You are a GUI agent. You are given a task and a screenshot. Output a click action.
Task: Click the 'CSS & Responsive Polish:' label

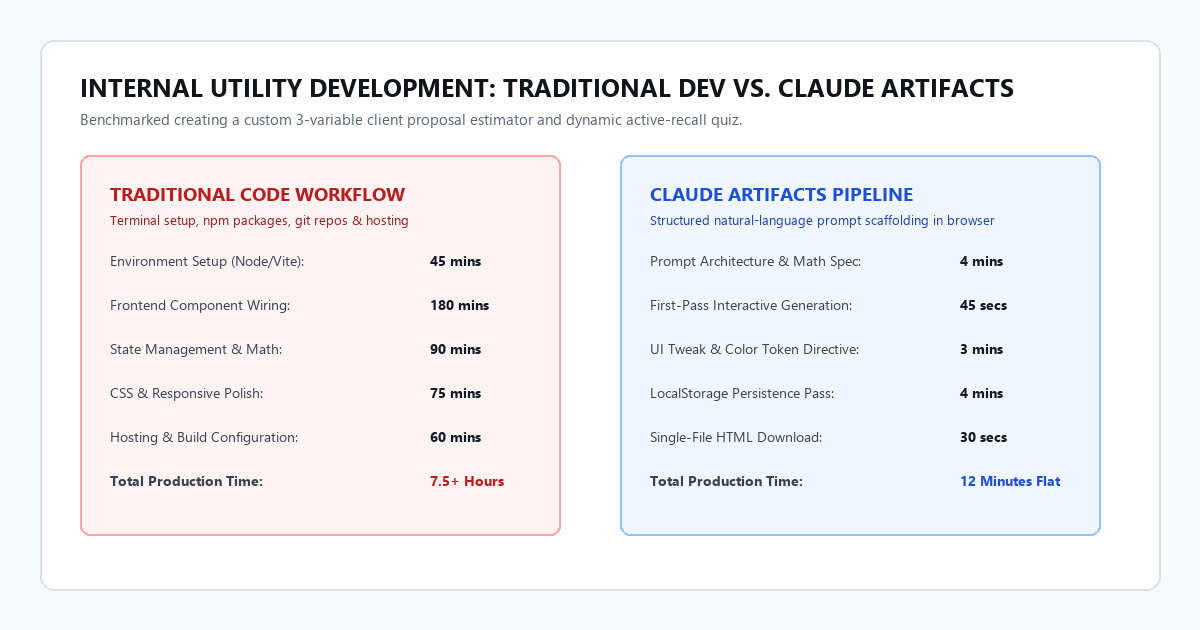[x=187, y=393]
